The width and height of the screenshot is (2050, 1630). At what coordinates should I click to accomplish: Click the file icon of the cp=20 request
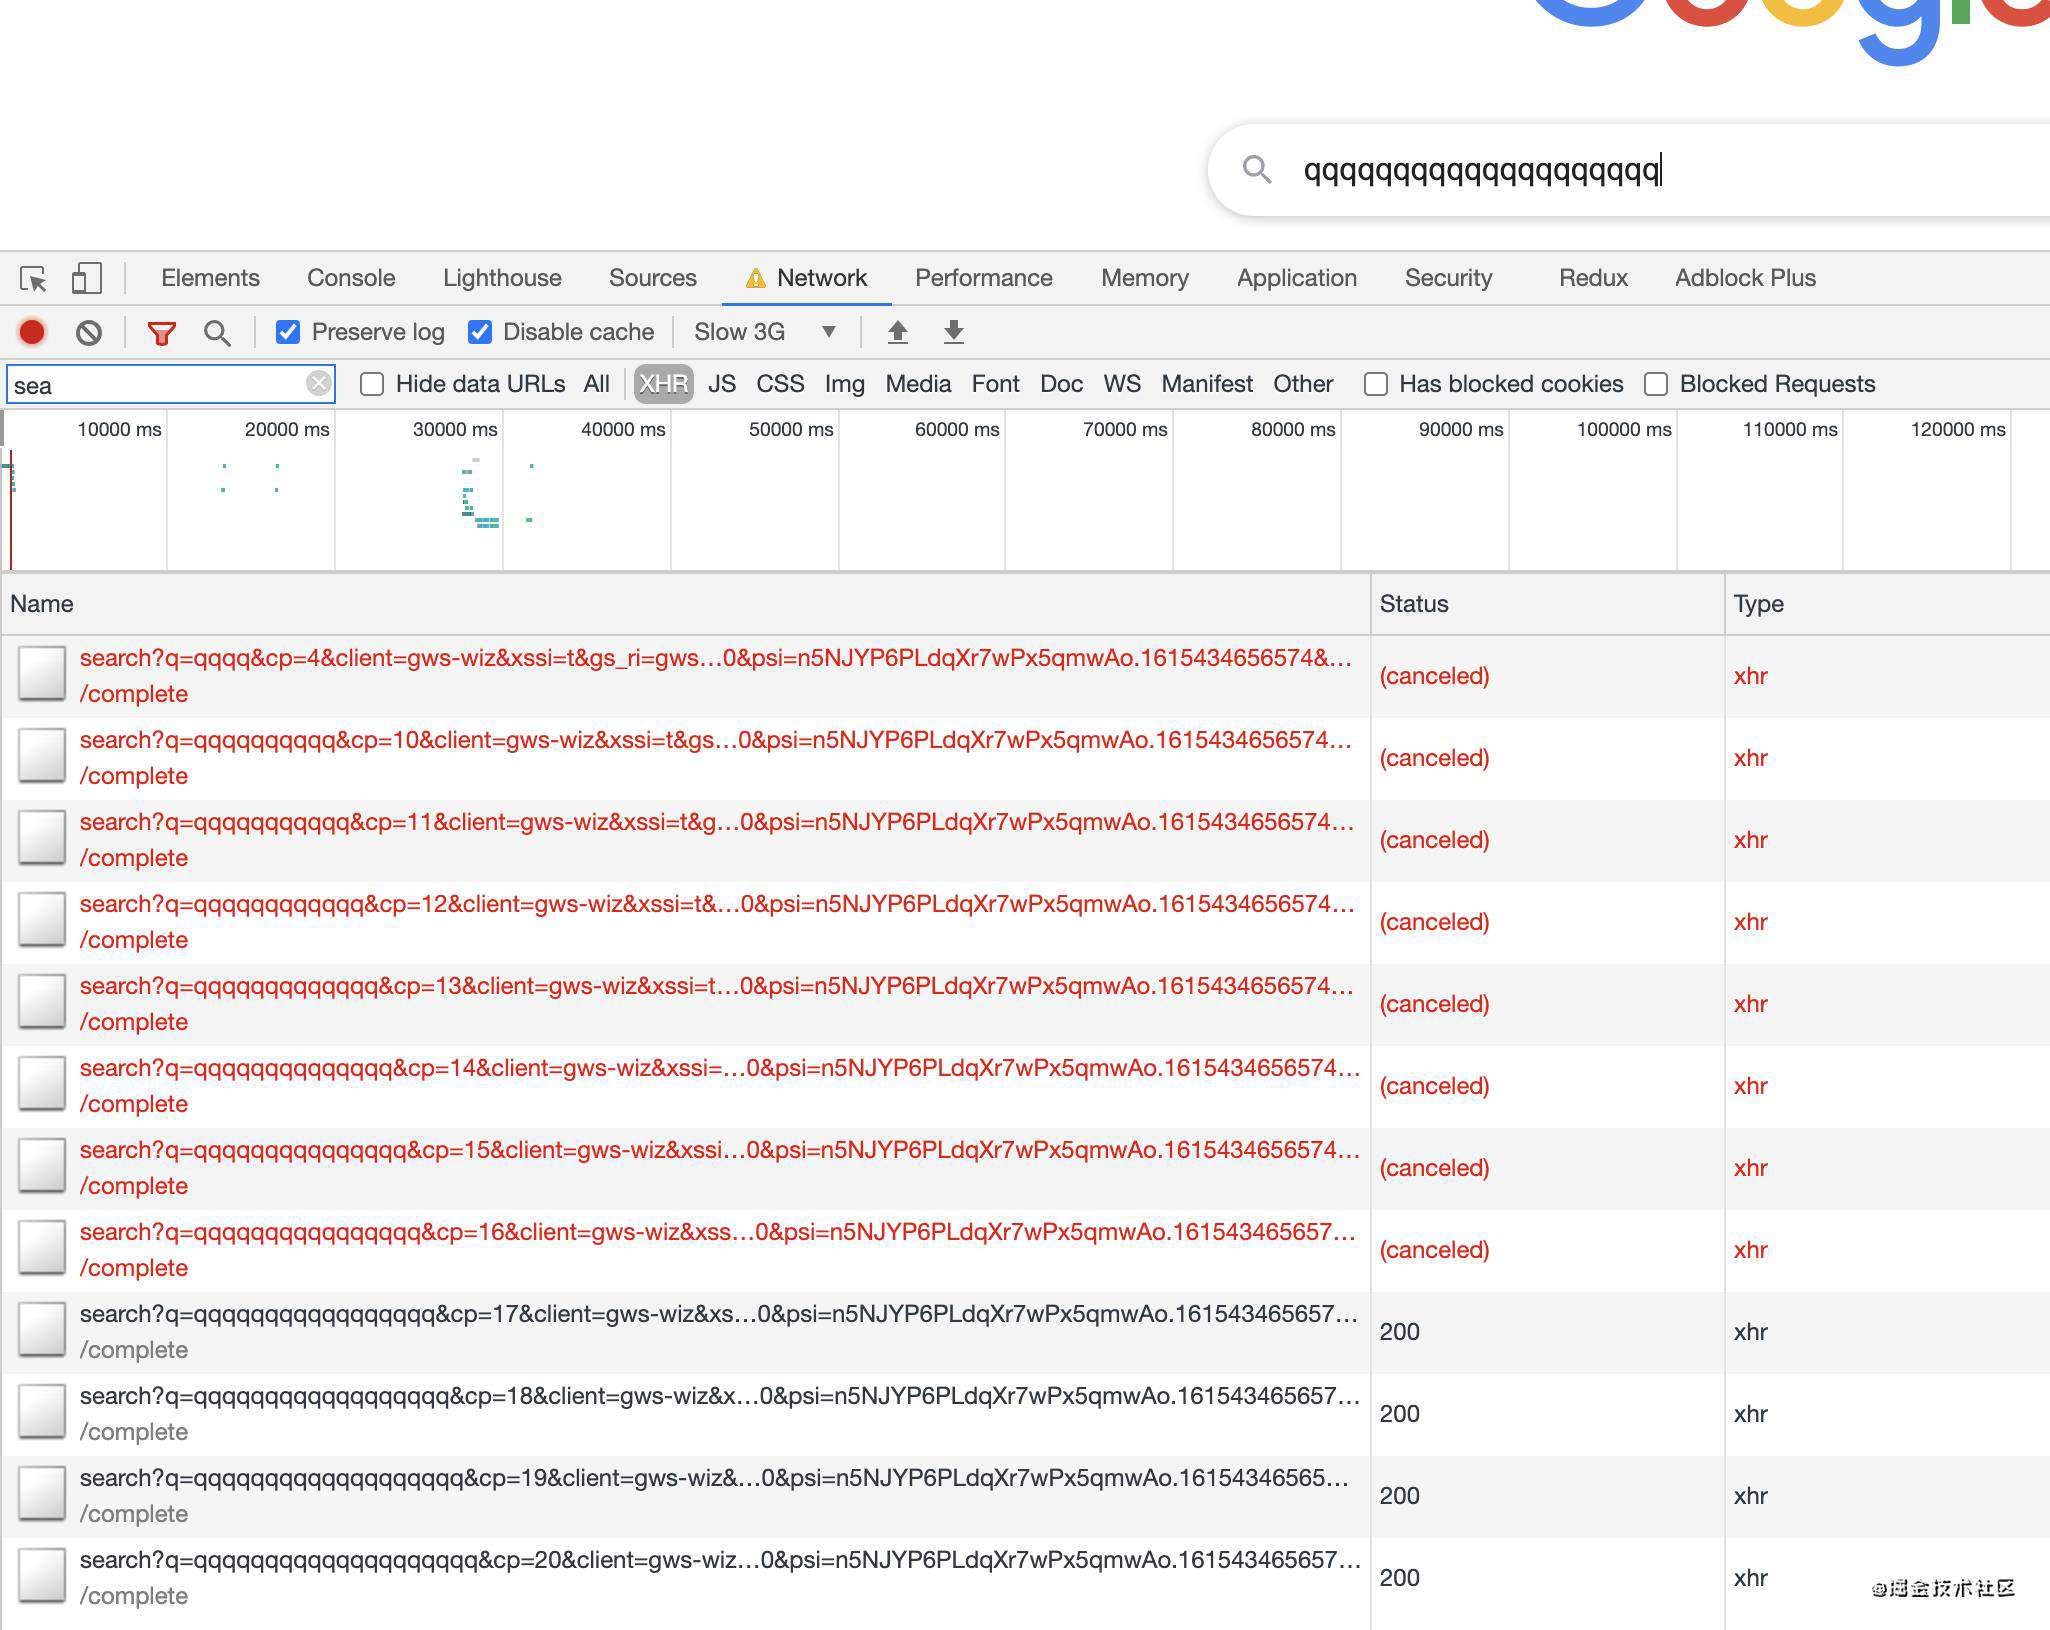point(42,1576)
